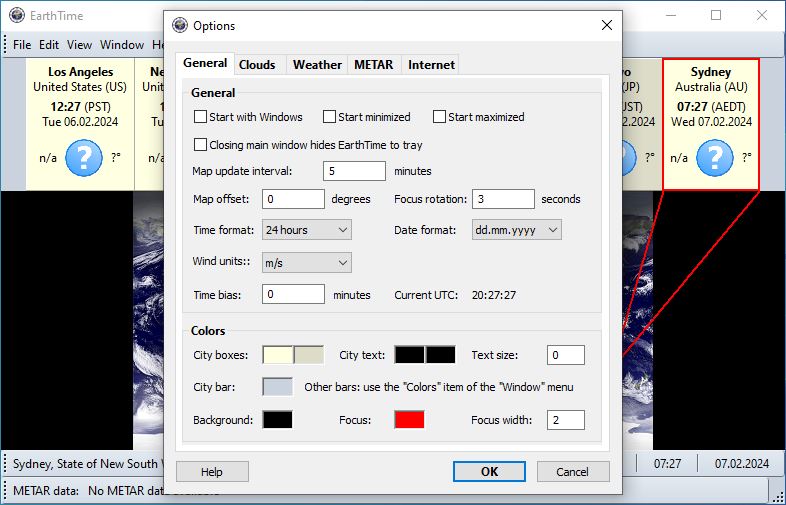The width and height of the screenshot is (786, 505).
Task: Enable Start with Windows checkbox
Action: [200, 117]
